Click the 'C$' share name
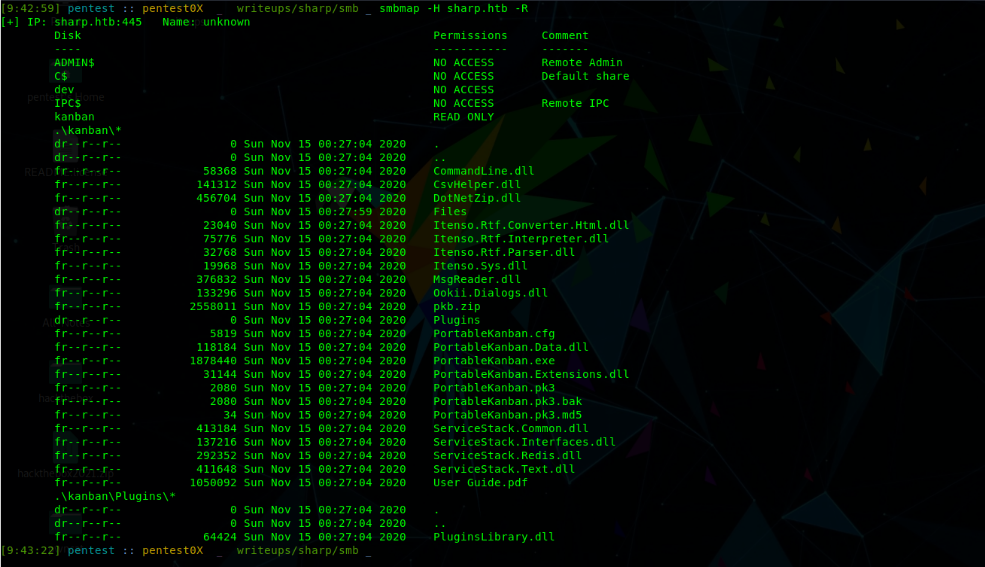 pyautogui.click(x=60, y=76)
